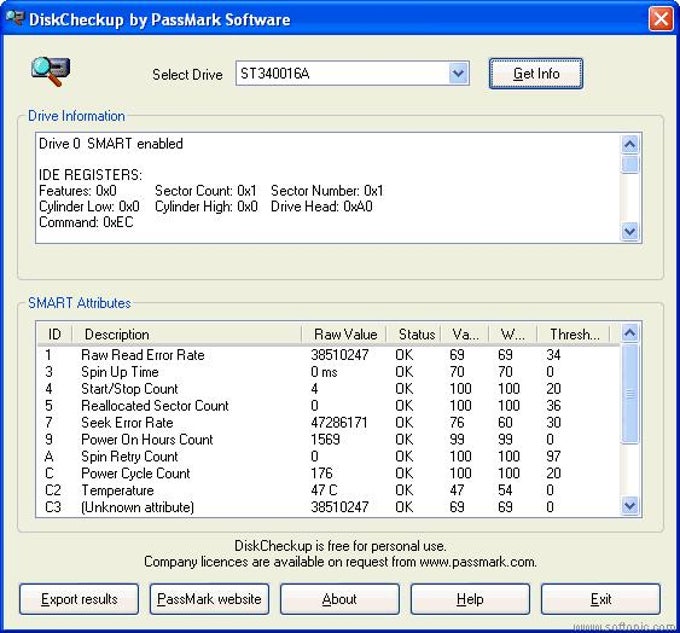Click SMART Attributes scroll down arrow

tap(630, 505)
